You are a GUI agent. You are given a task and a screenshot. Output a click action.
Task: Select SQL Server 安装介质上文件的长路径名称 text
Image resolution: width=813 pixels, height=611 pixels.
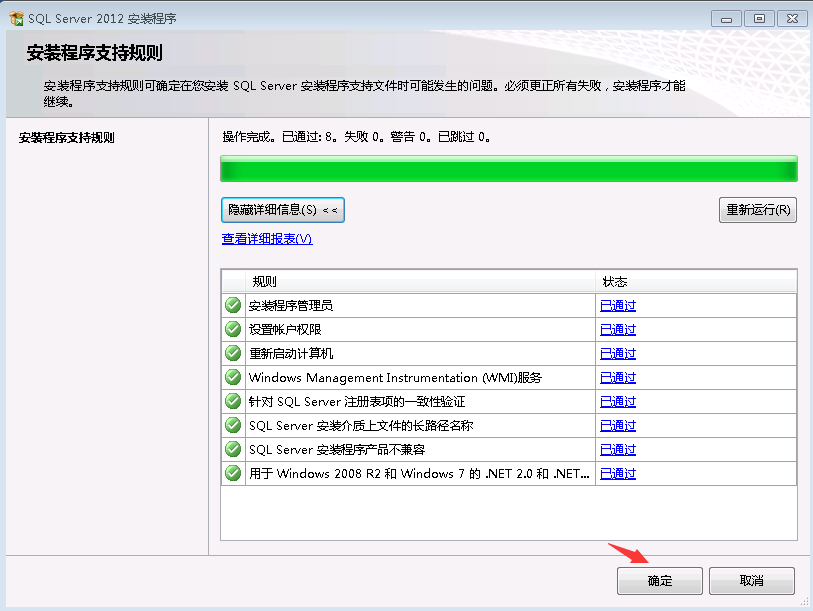click(x=361, y=425)
